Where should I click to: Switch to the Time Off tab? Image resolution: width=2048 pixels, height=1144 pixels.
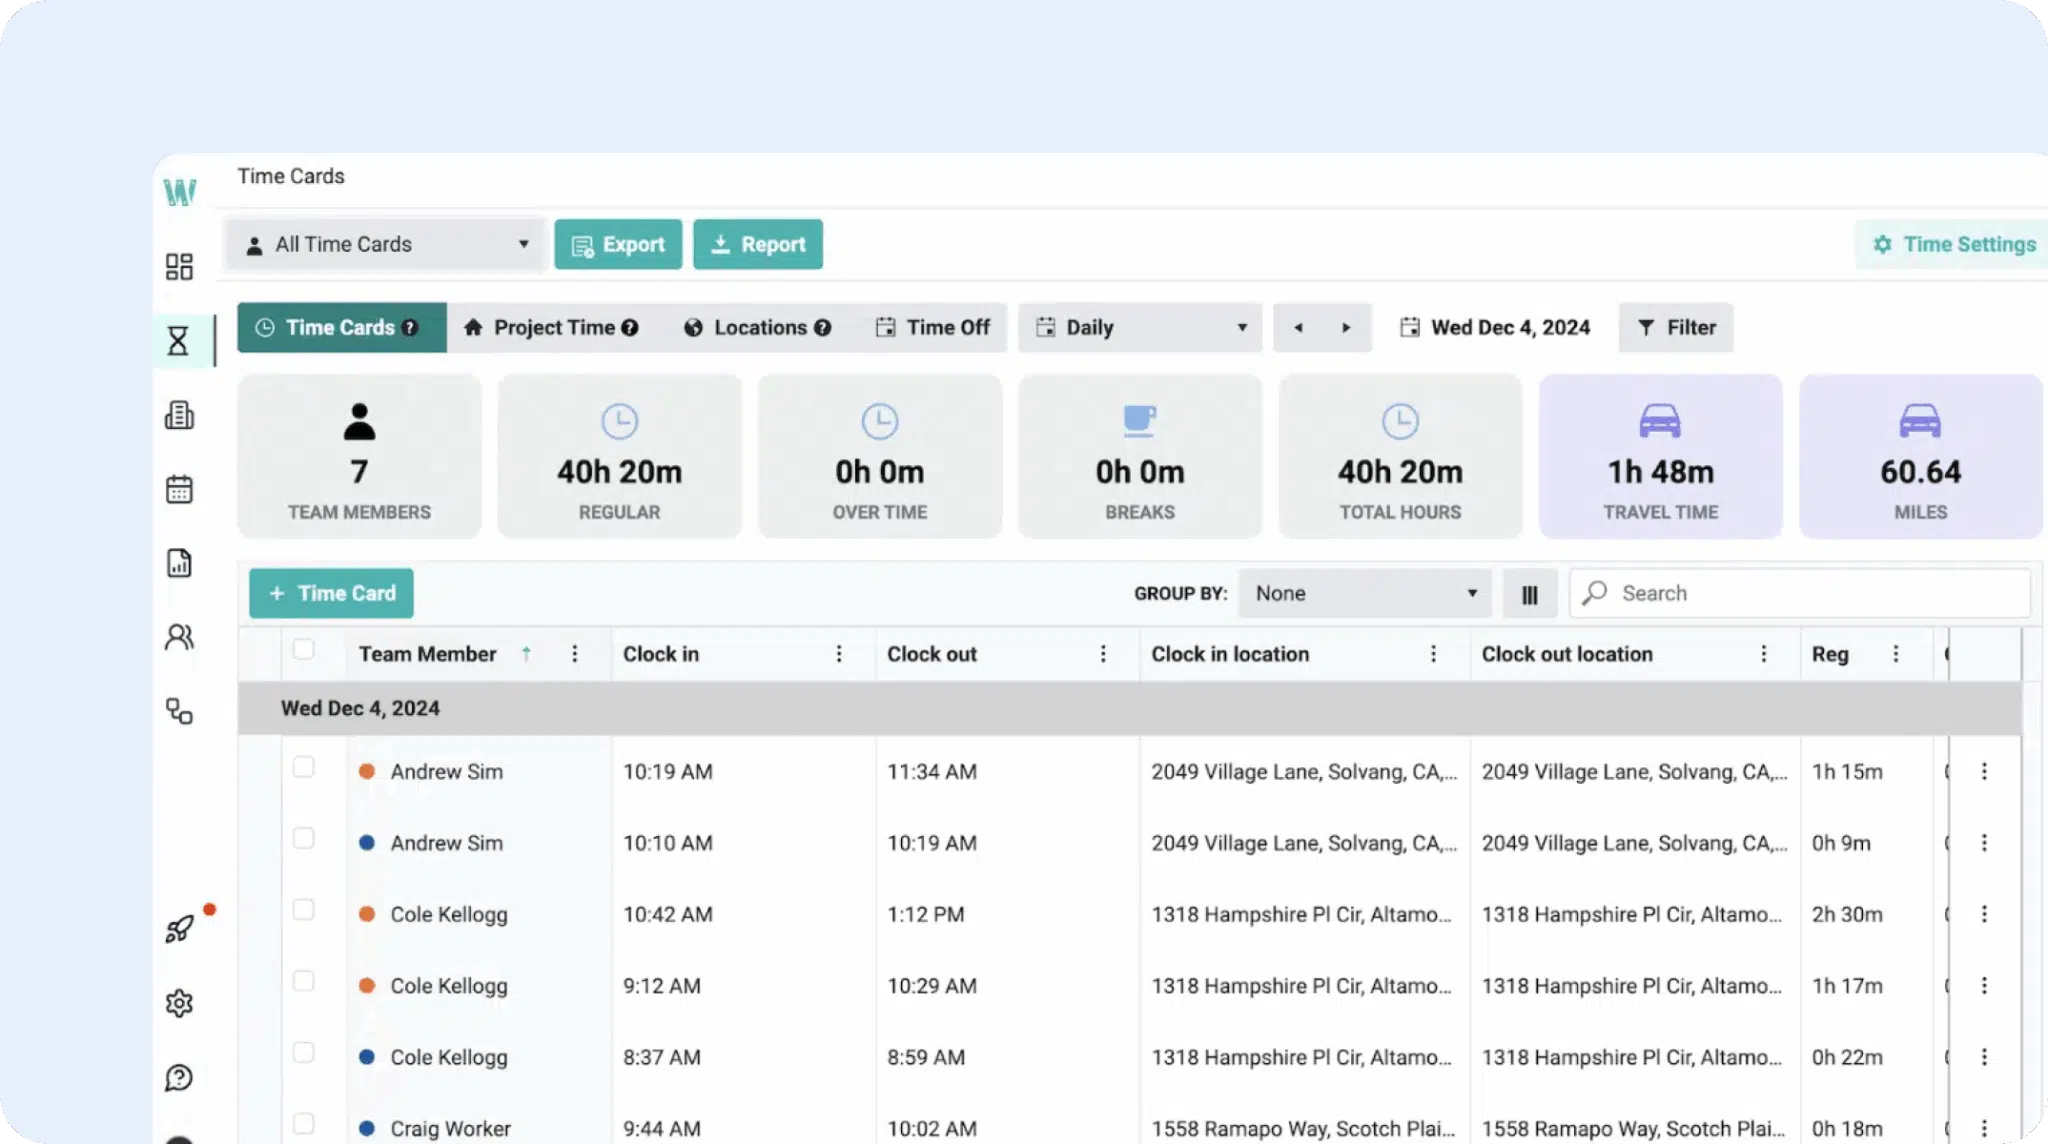coord(932,328)
